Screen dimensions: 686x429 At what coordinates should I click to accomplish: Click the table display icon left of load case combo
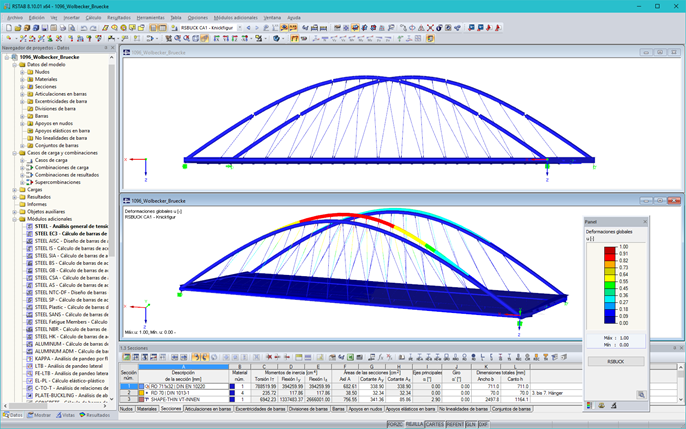click(x=174, y=28)
